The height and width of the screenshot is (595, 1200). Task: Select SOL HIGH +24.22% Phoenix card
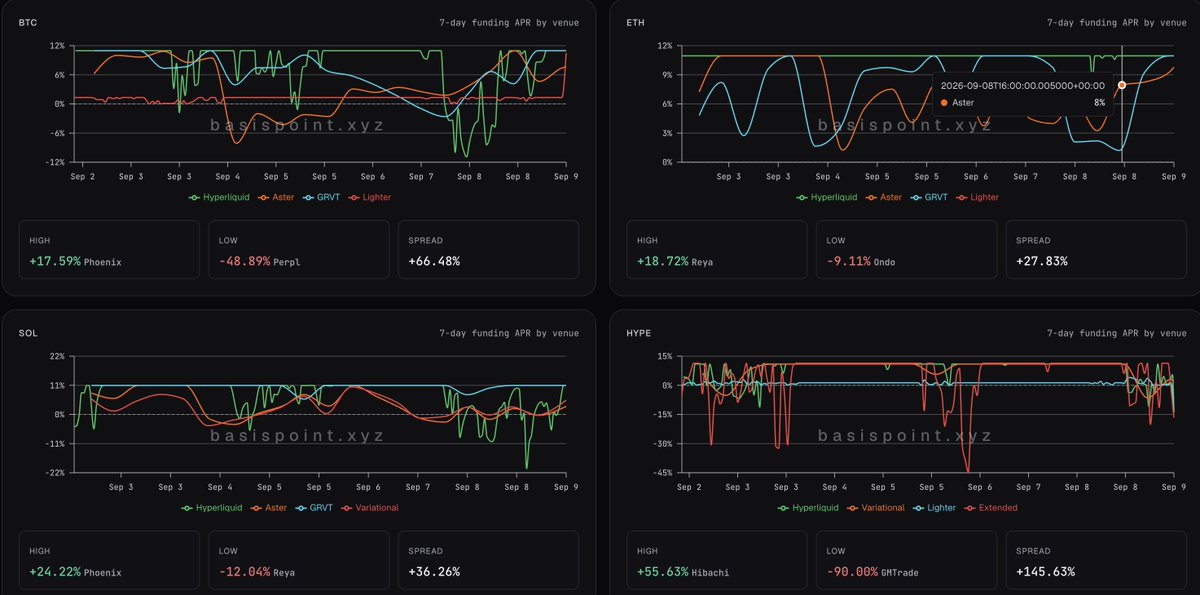(x=108, y=560)
